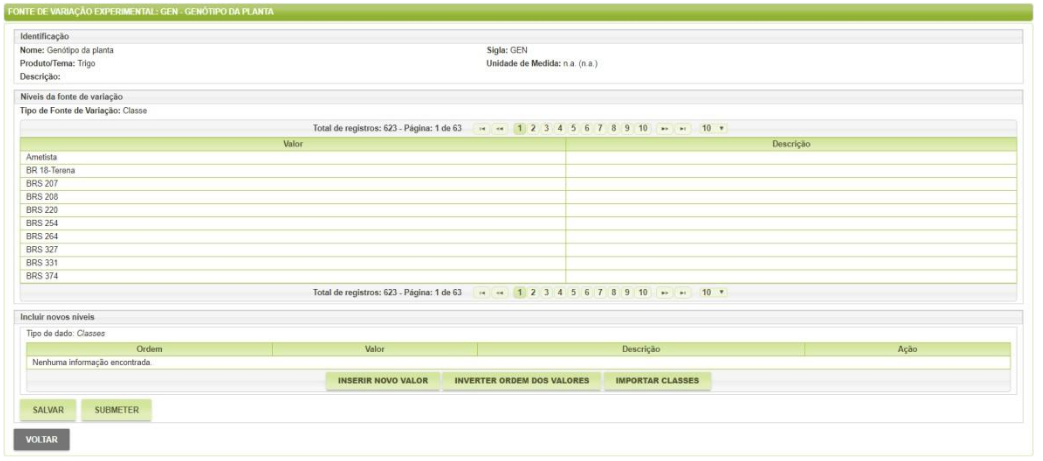Image resolution: width=1043 pixels, height=461 pixels.
Task: Go to previous page in bottom paginator
Action: point(500,293)
